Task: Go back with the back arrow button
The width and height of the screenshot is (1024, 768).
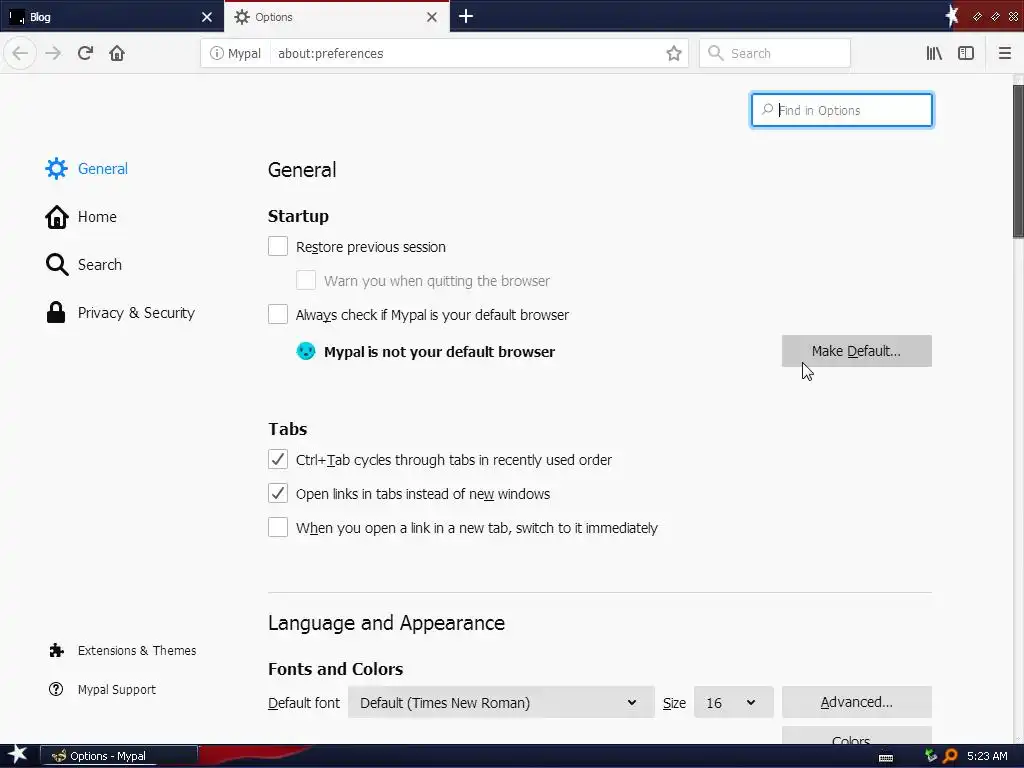Action: (x=20, y=53)
